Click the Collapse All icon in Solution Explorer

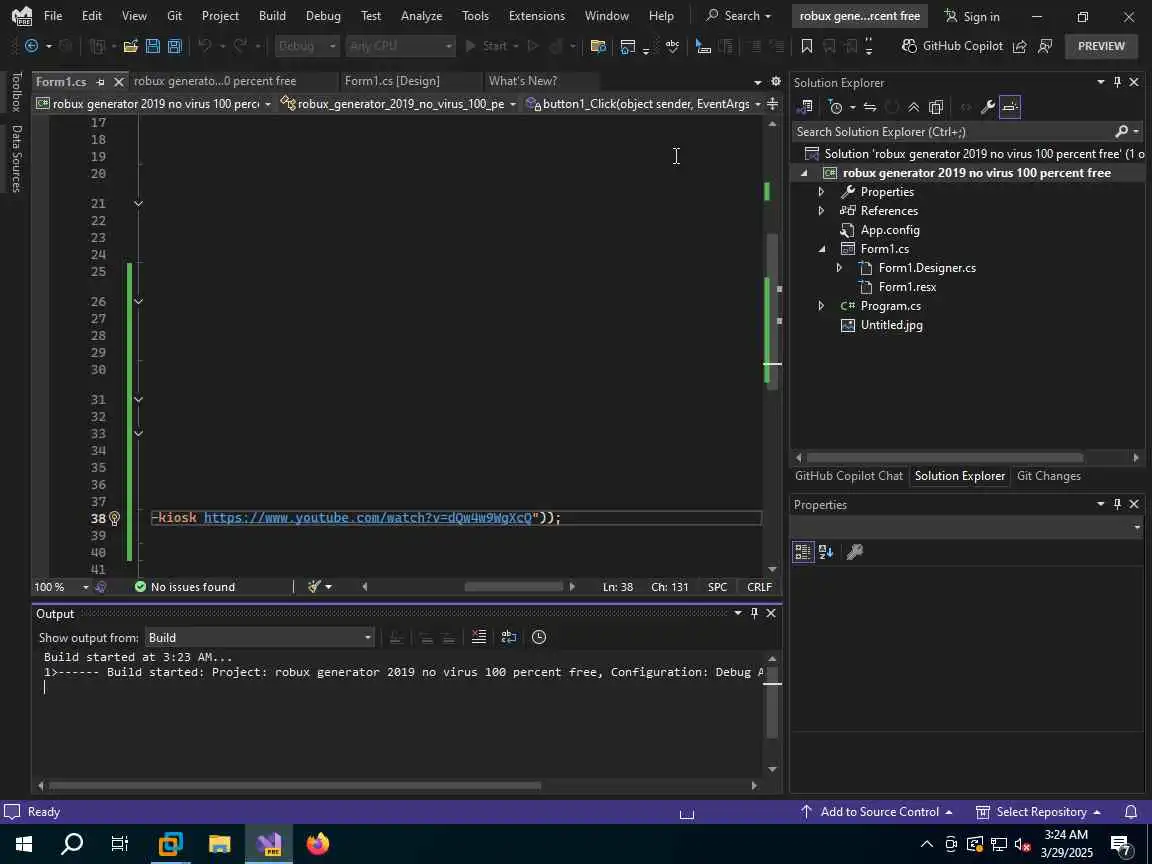[x=913, y=107]
